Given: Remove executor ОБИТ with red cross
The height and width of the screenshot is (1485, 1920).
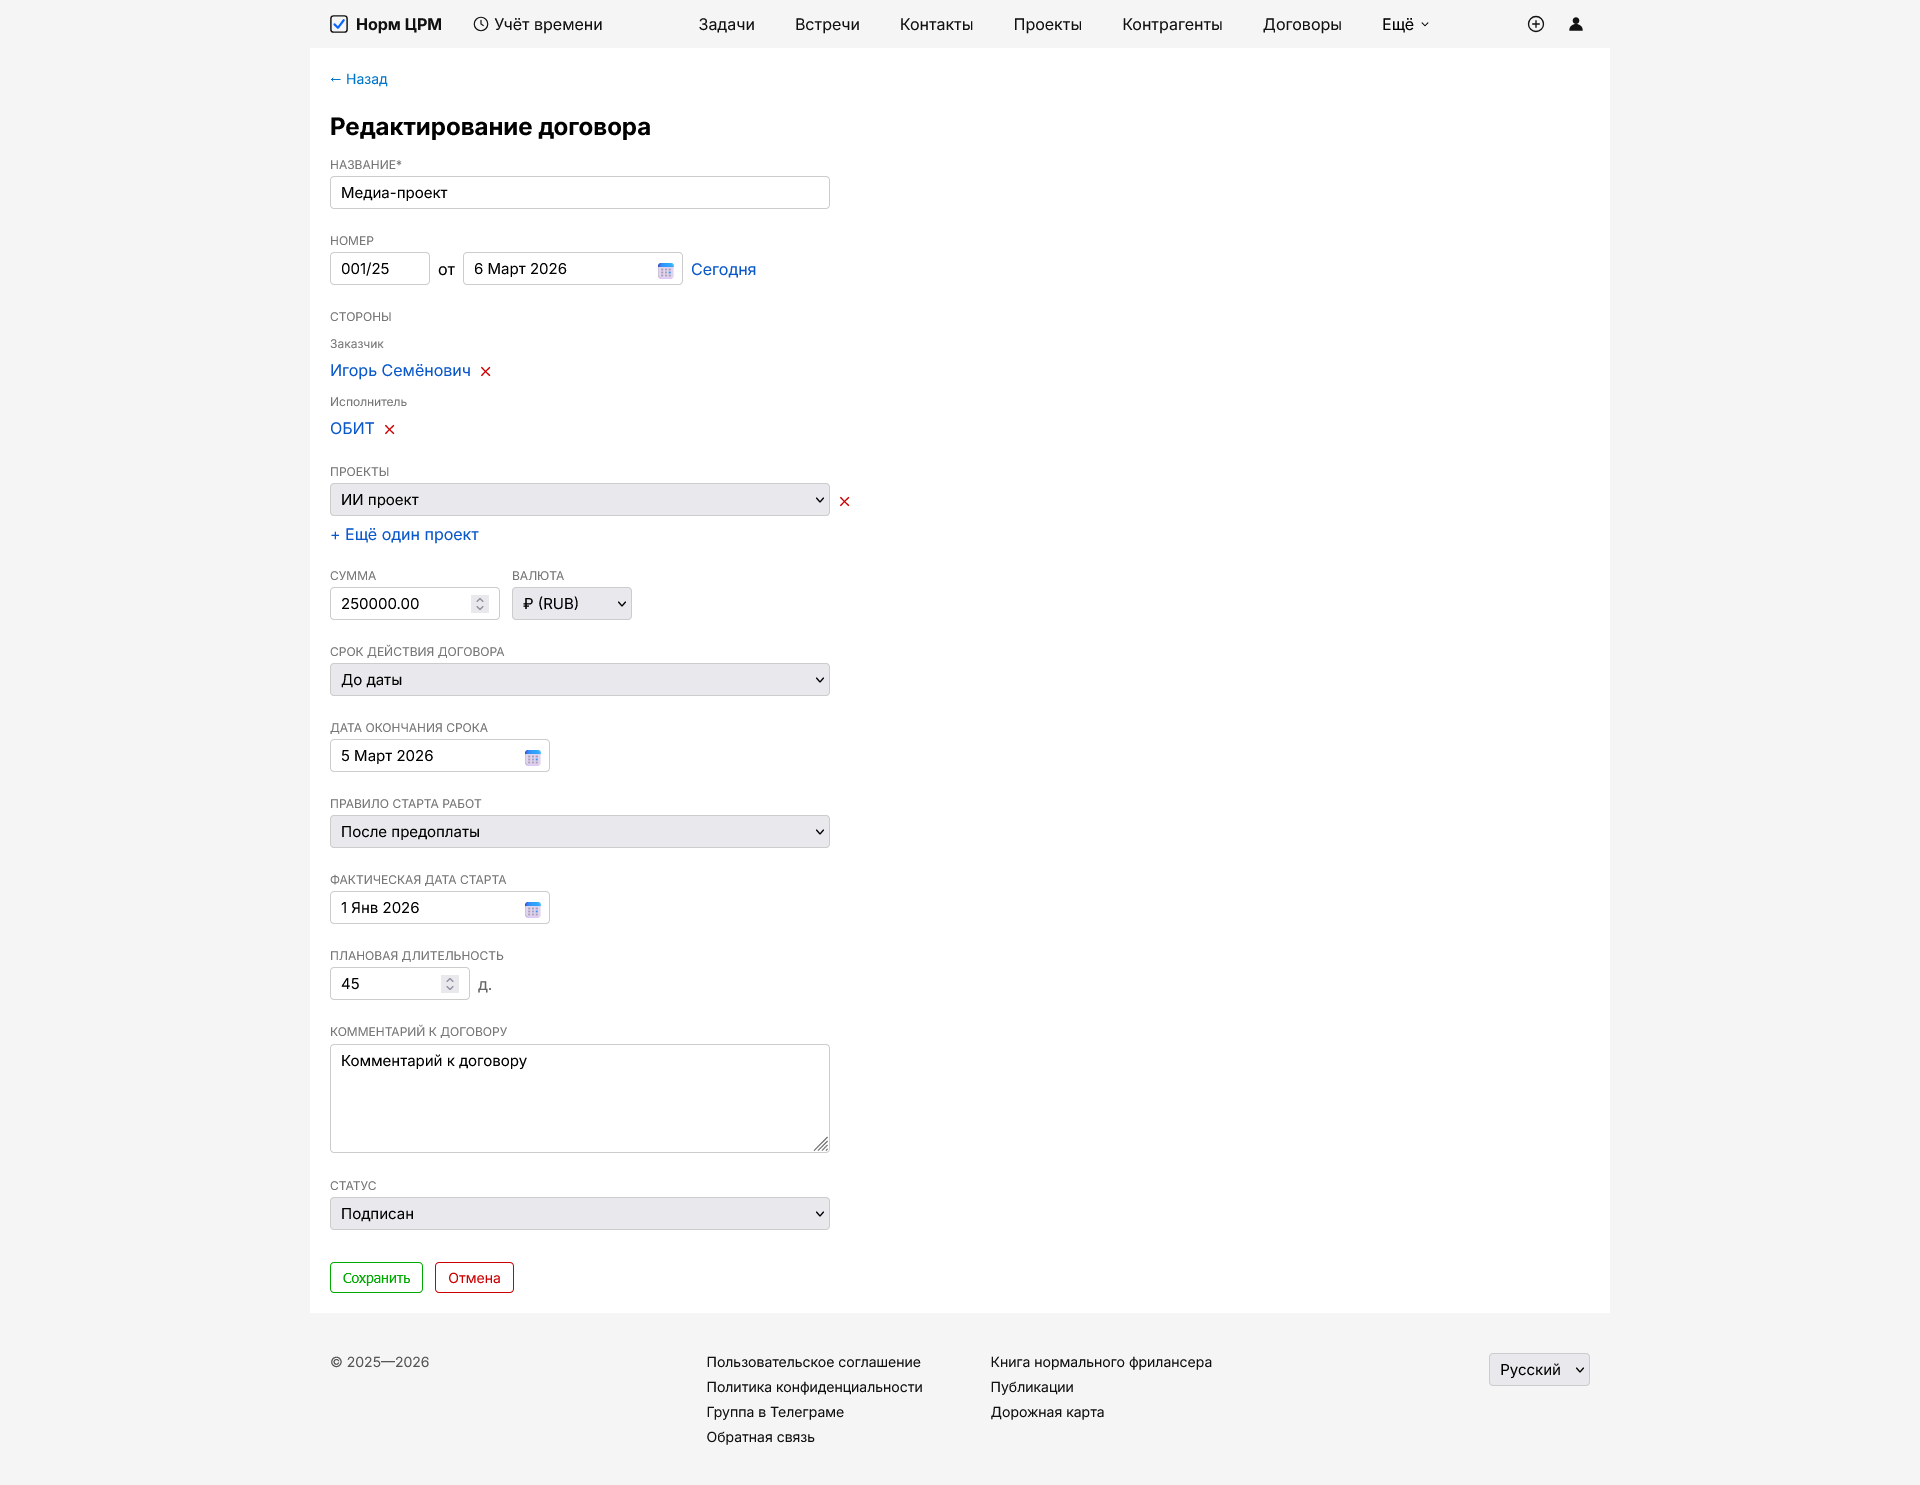Looking at the screenshot, I should [390, 429].
